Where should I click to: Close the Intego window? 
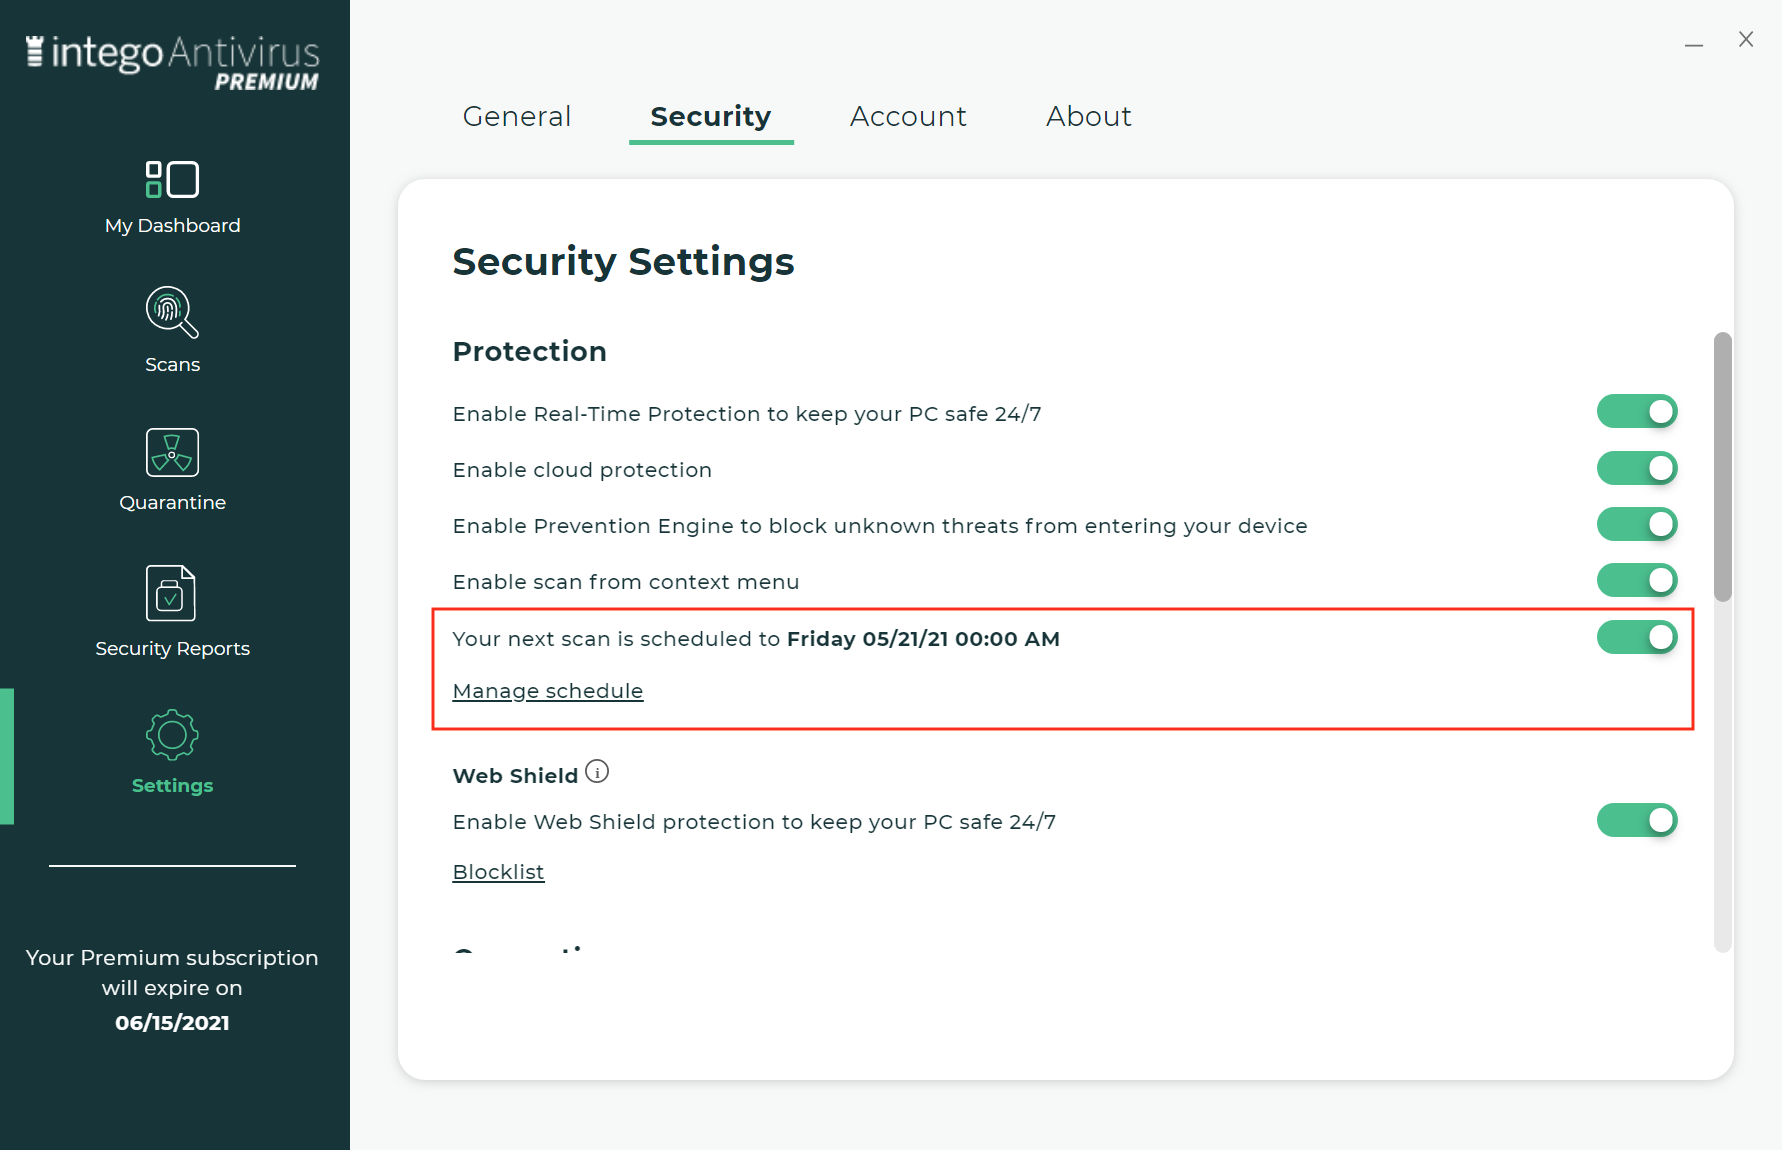click(x=1746, y=39)
